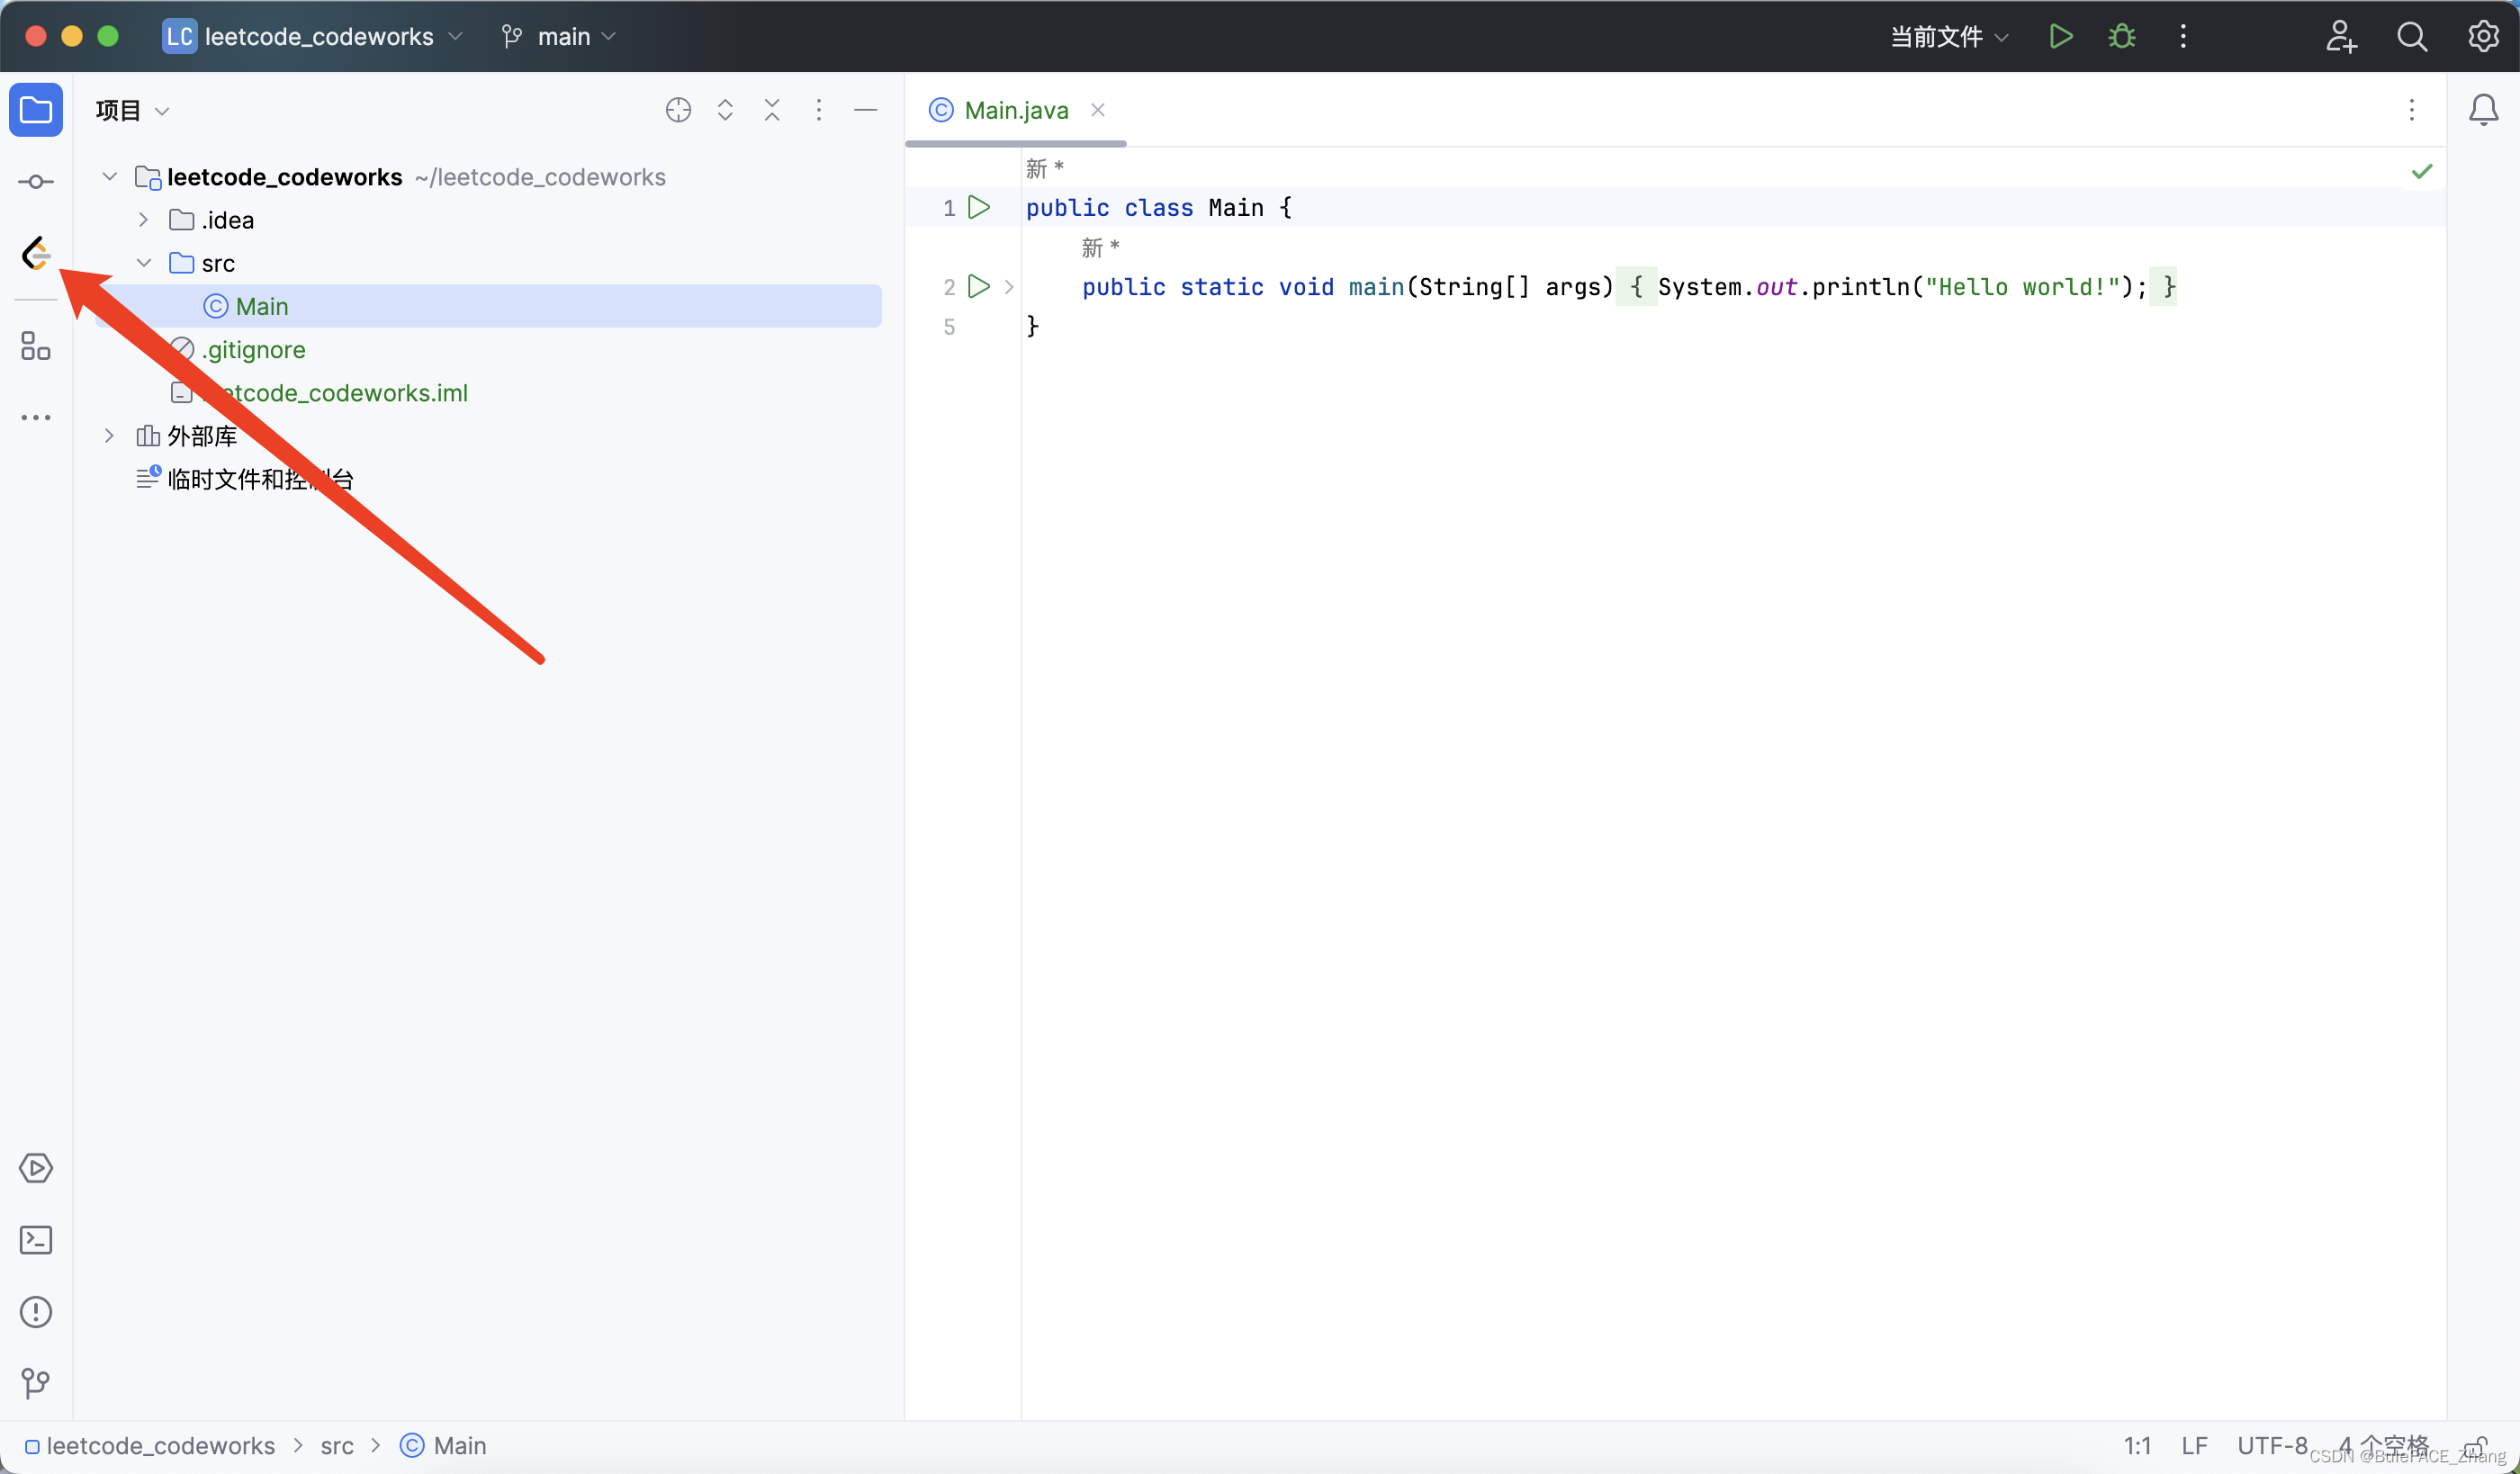Open leetcode_codeworks project dropdown

313,37
